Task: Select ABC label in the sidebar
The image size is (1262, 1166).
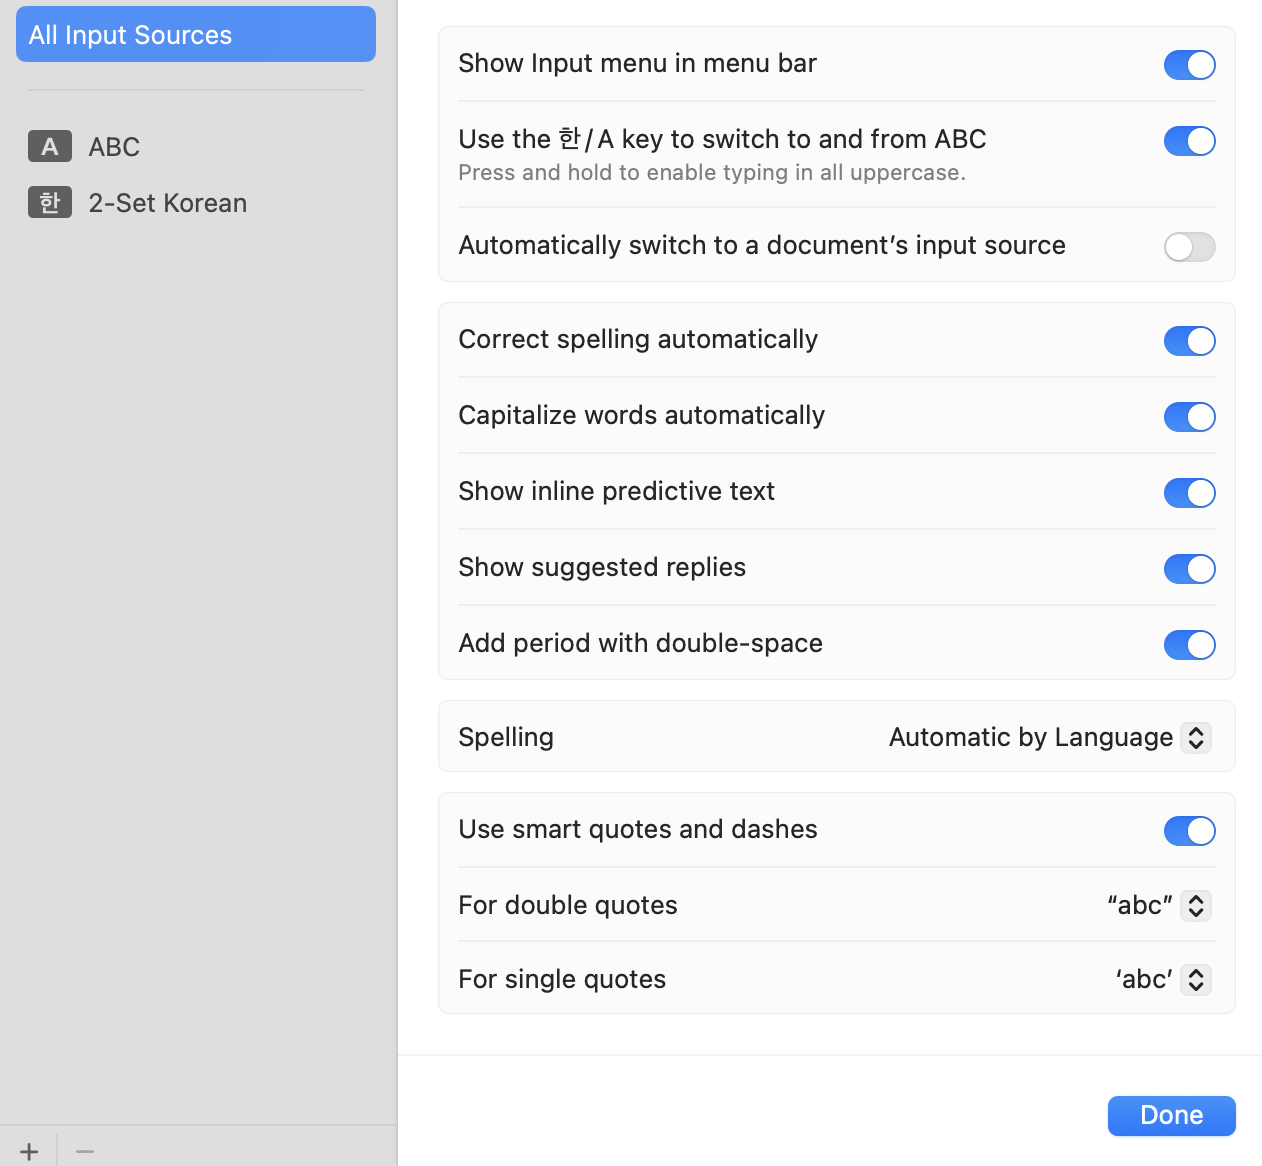Action: (114, 147)
